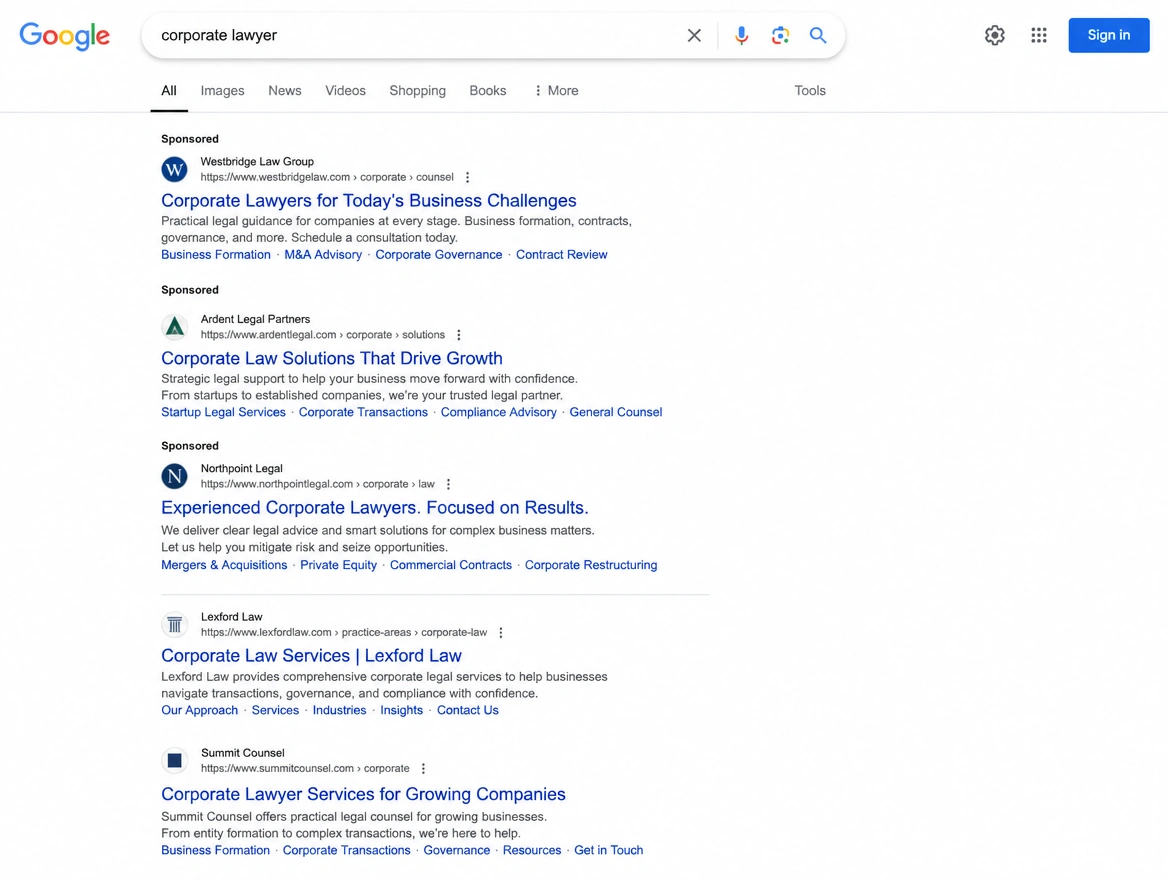Start voice search with microphone icon
This screenshot has width=1168, height=880.
[x=741, y=35]
